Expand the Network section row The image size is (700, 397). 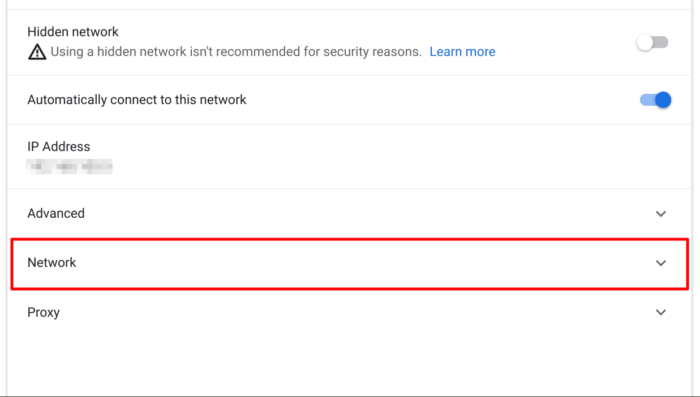[x=350, y=263]
